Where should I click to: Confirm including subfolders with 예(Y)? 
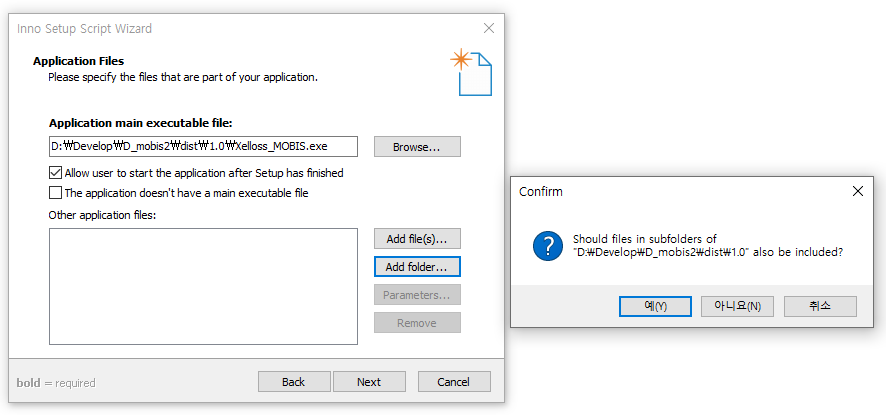click(x=655, y=306)
